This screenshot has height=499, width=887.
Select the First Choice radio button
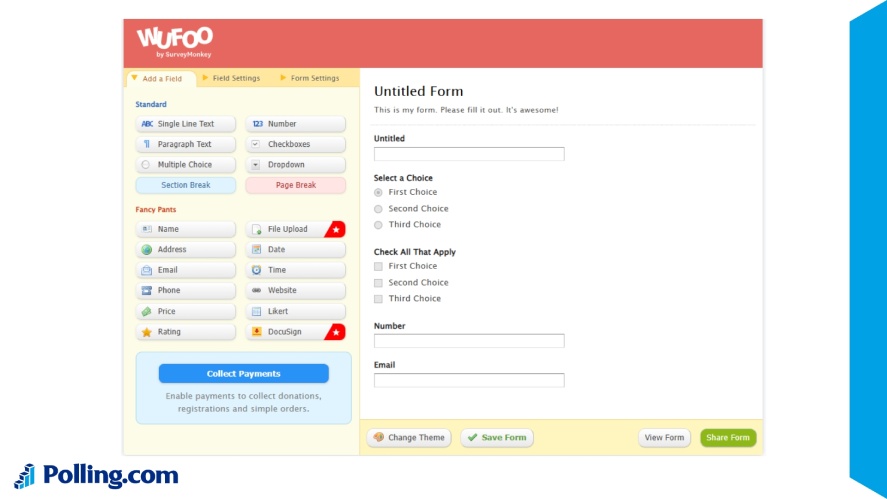[378, 192]
